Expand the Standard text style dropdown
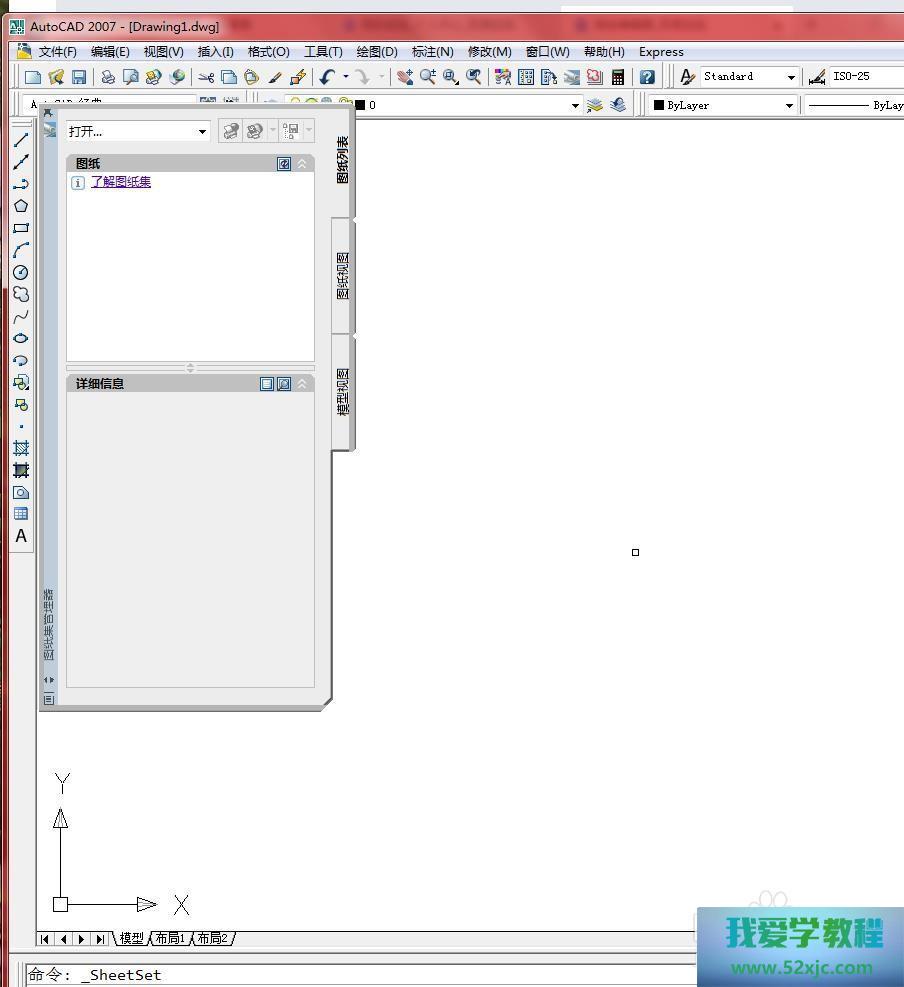Image resolution: width=904 pixels, height=987 pixels. [x=791, y=77]
